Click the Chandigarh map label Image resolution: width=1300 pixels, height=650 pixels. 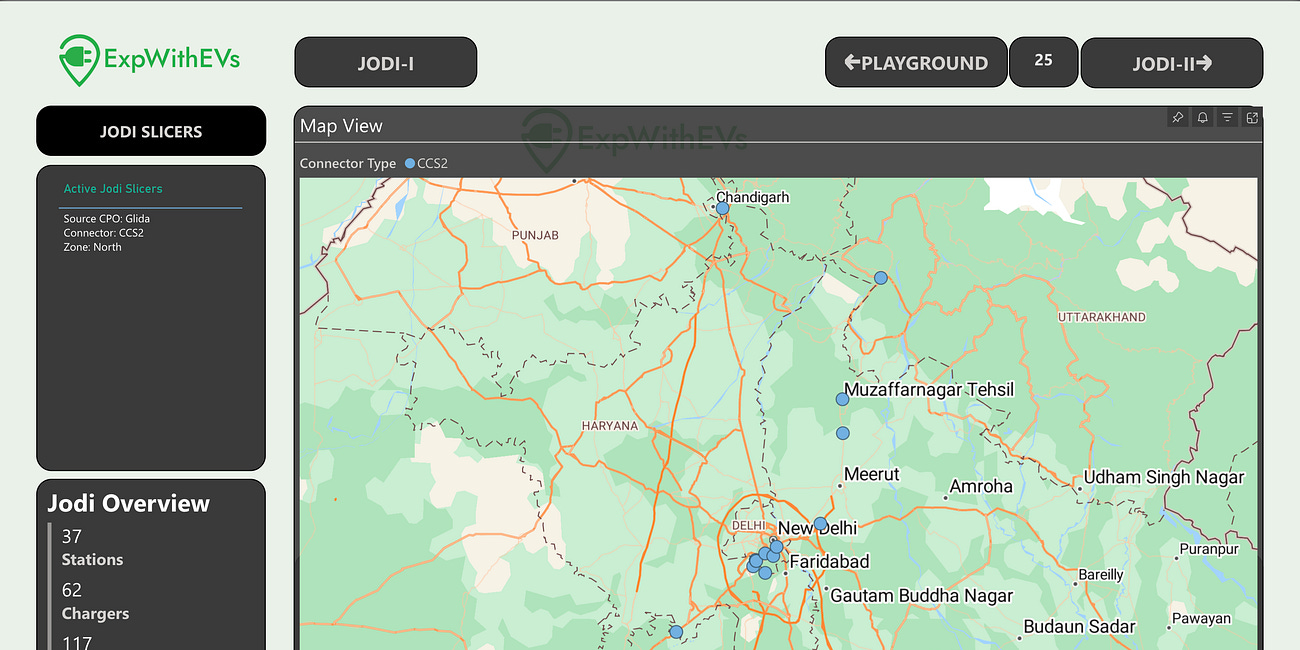coord(753,197)
